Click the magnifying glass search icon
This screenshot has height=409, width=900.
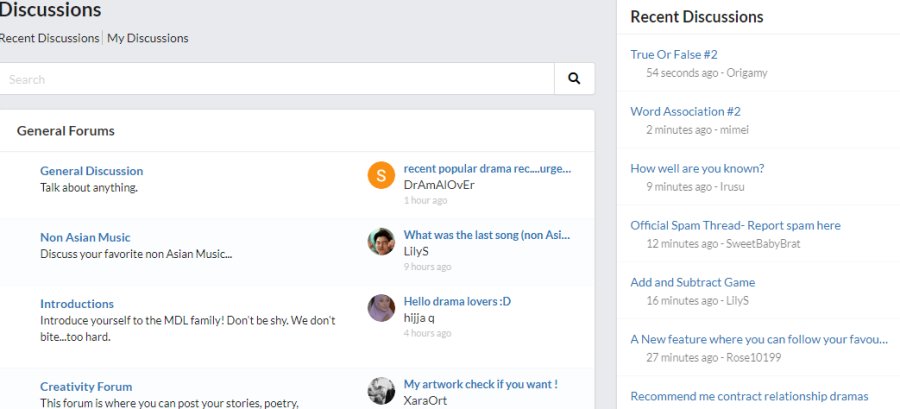pos(574,79)
